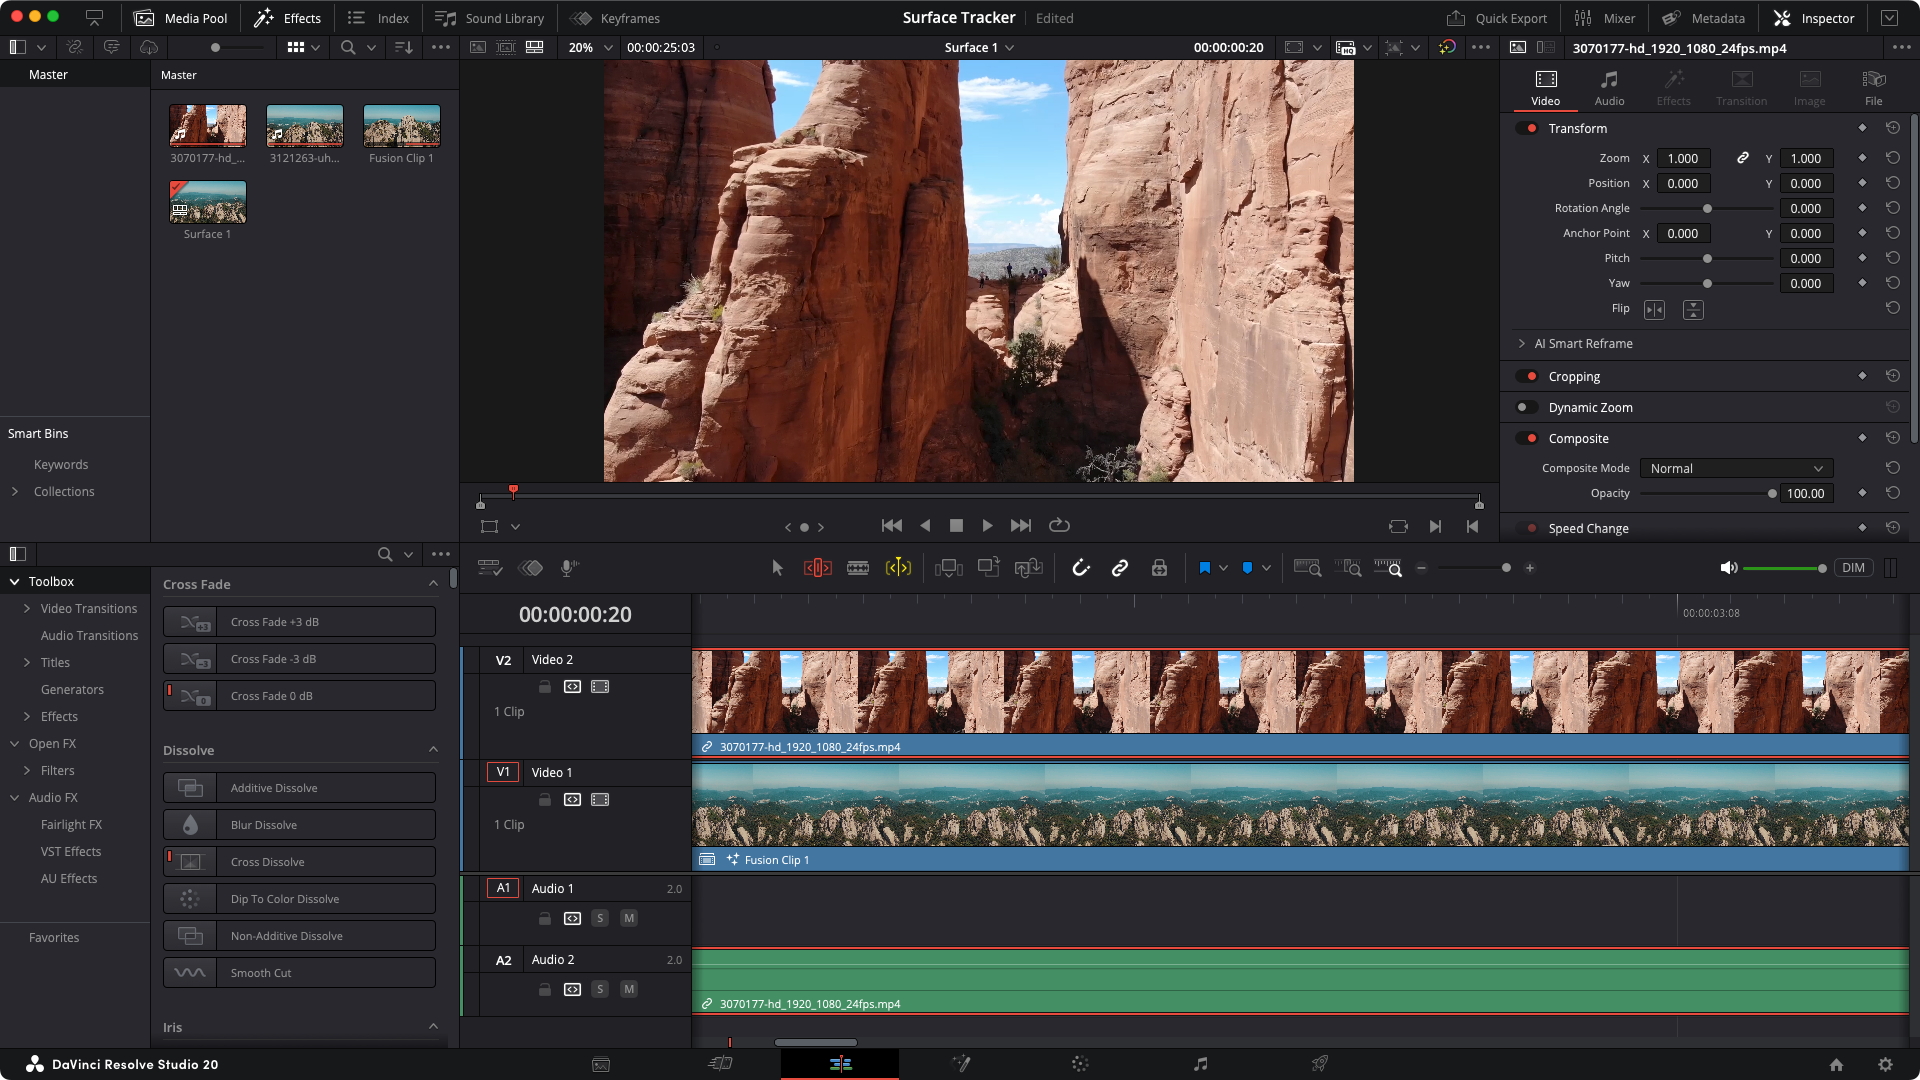
Task: Click the Quick Export button
Action: [x=1497, y=18]
